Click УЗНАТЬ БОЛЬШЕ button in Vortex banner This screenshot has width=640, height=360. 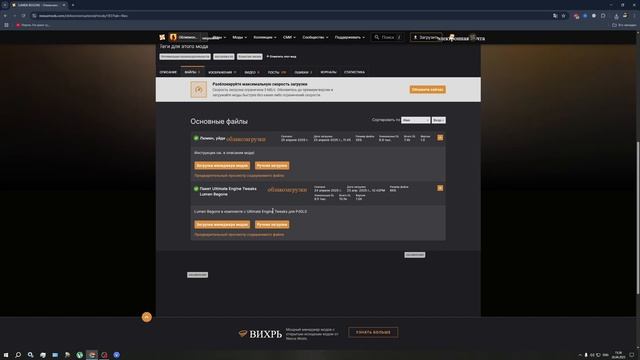(373, 332)
